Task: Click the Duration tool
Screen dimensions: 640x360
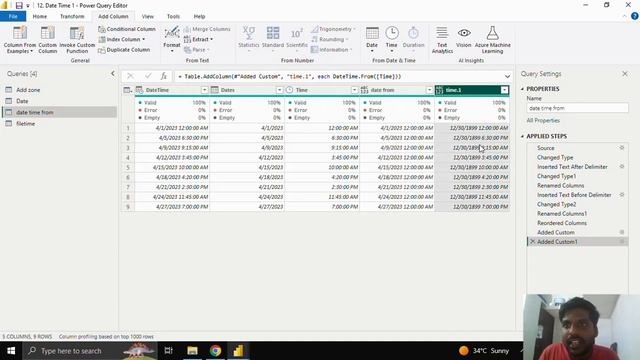Action: (413, 38)
